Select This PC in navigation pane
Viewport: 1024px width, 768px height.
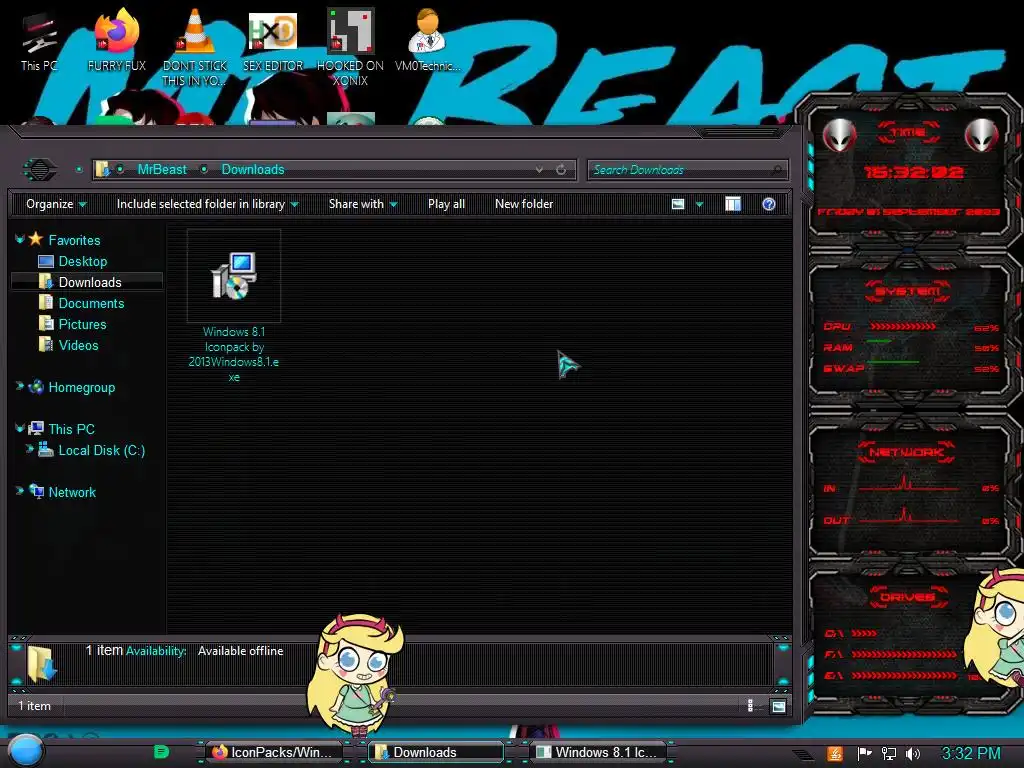pyautogui.click(x=71, y=429)
